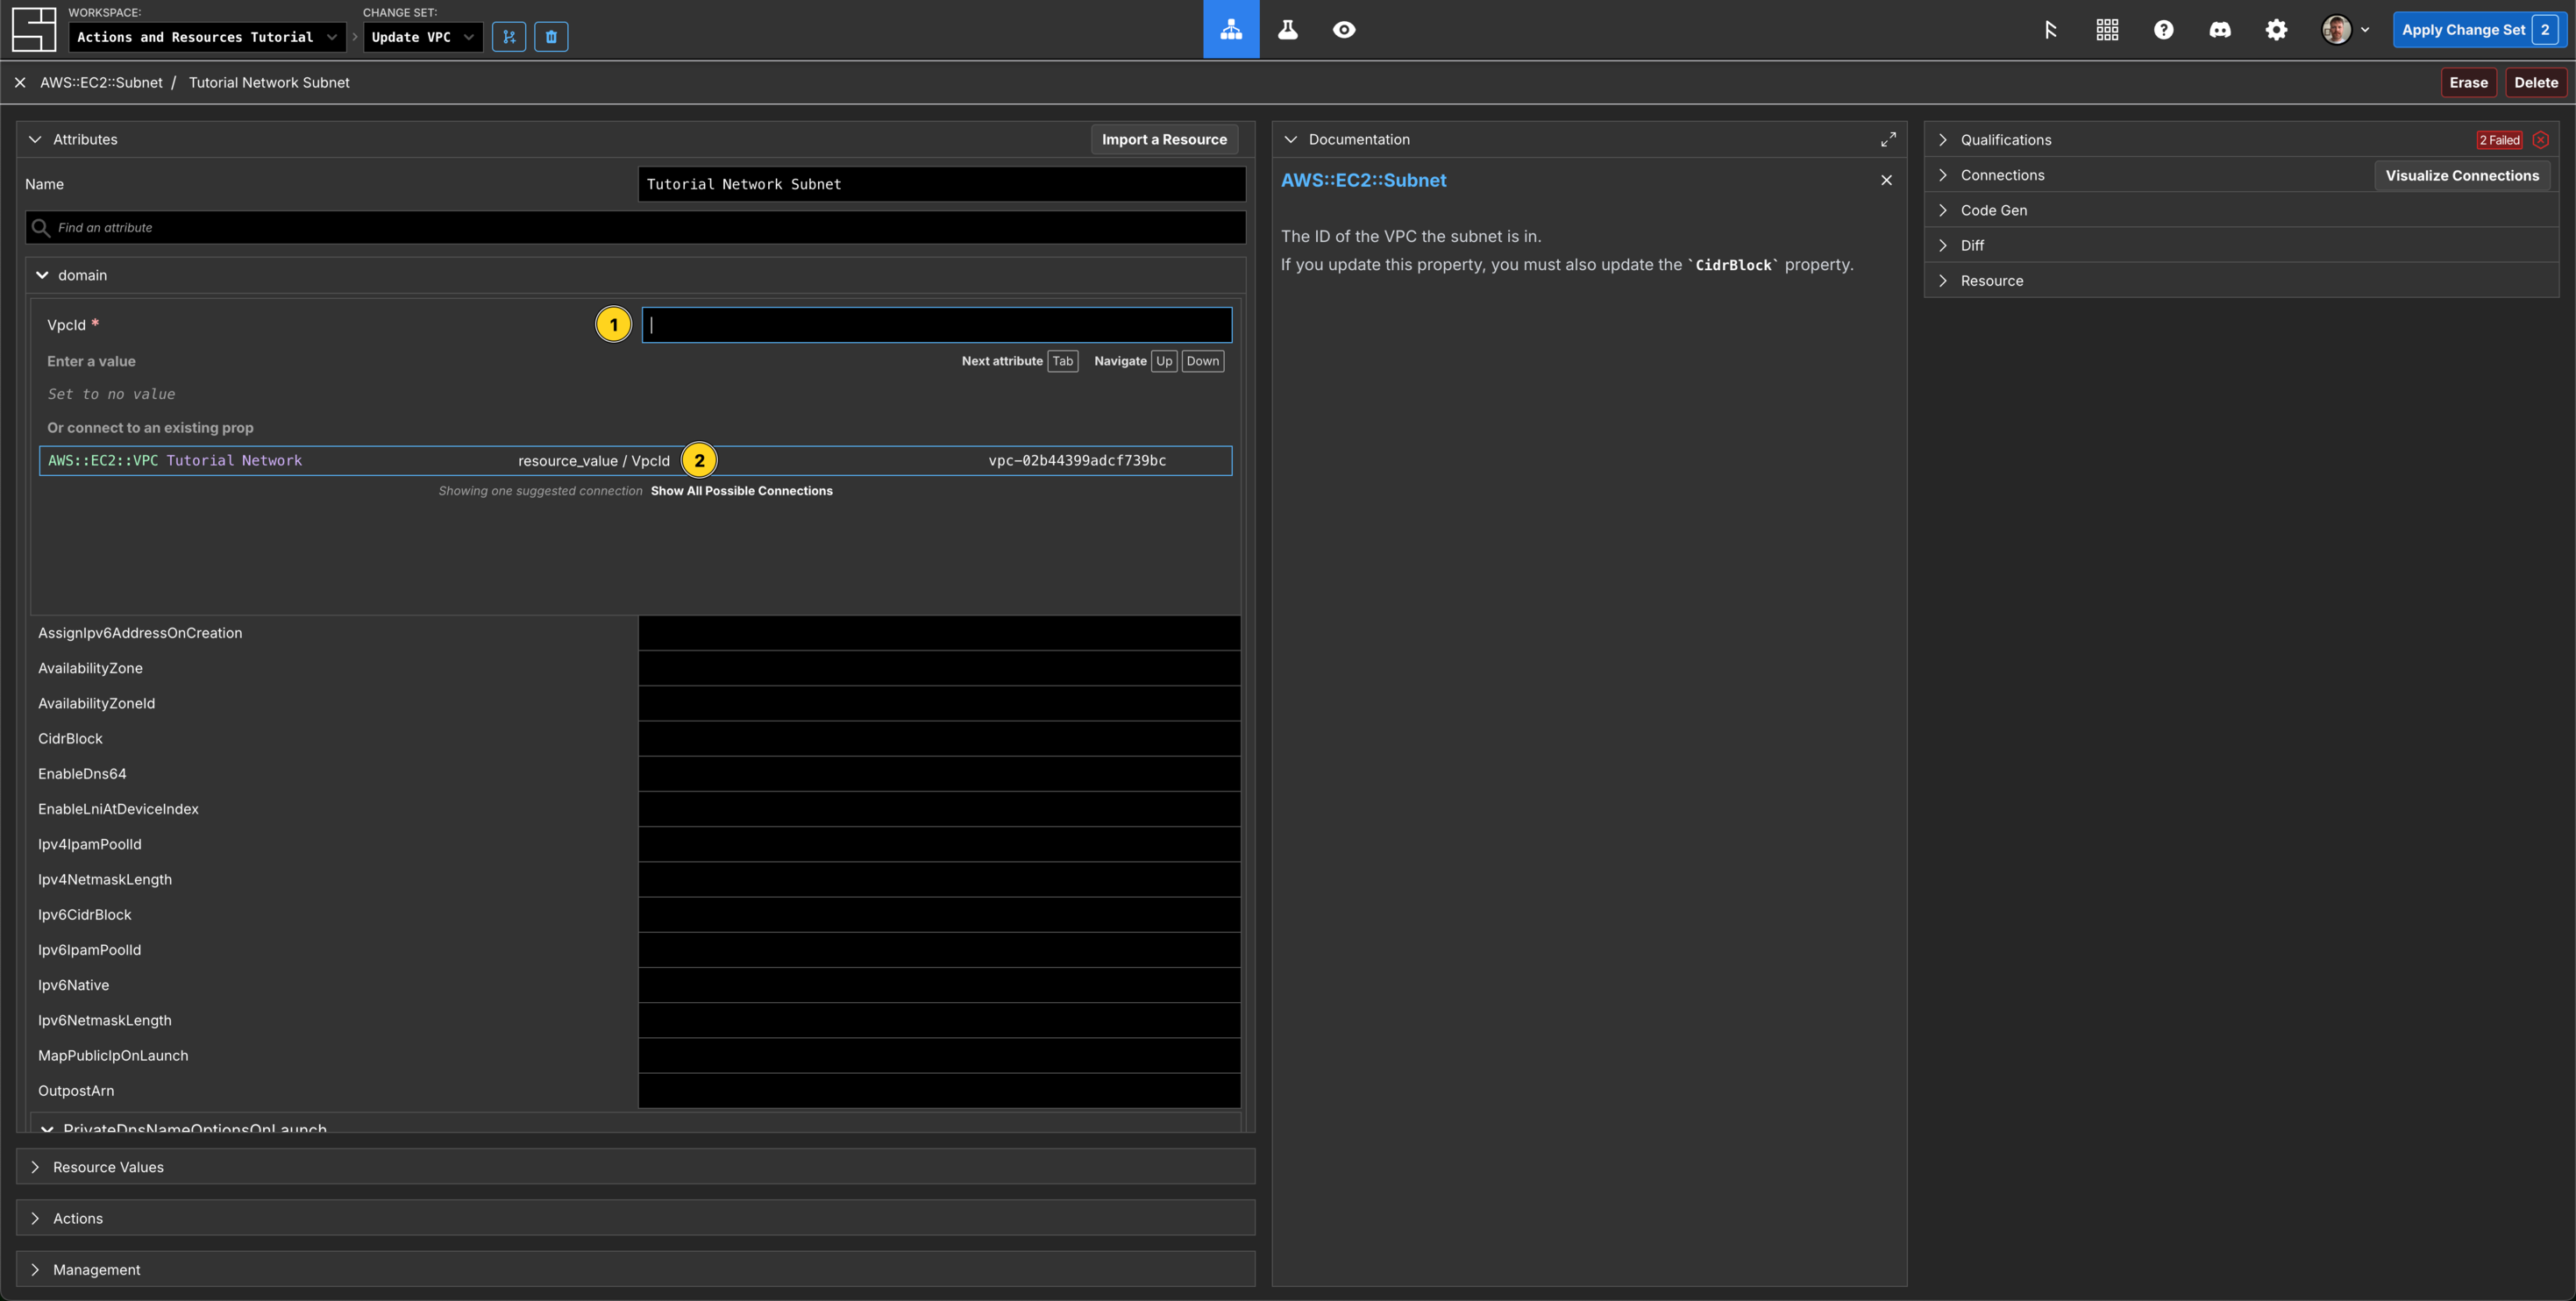
Task: Open the settings gear icon
Action: [x=2276, y=30]
